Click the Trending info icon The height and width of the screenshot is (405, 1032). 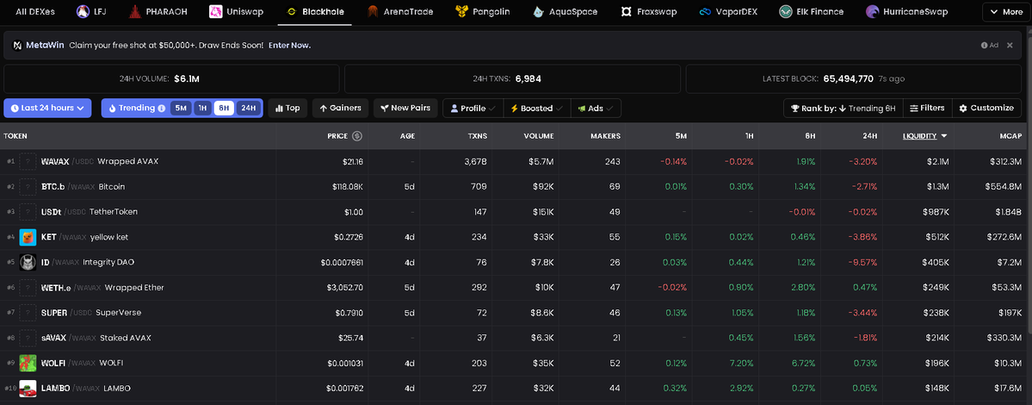[162, 108]
